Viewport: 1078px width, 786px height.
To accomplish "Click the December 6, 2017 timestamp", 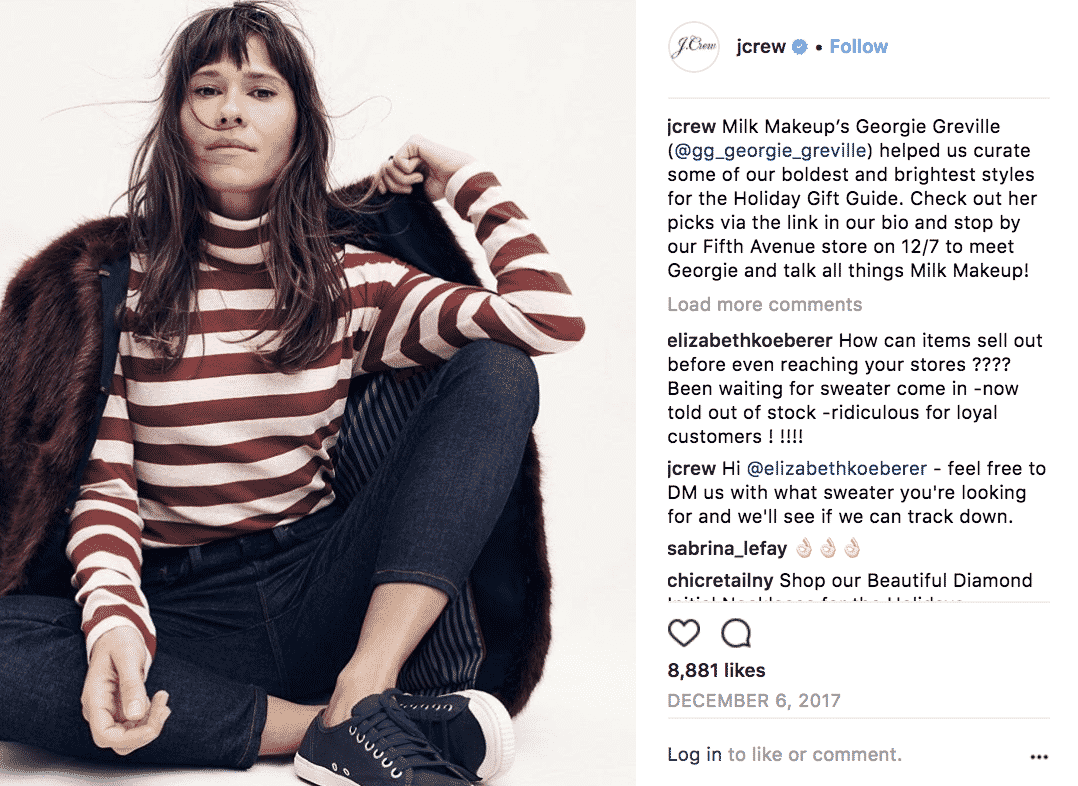I will (754, 701).
